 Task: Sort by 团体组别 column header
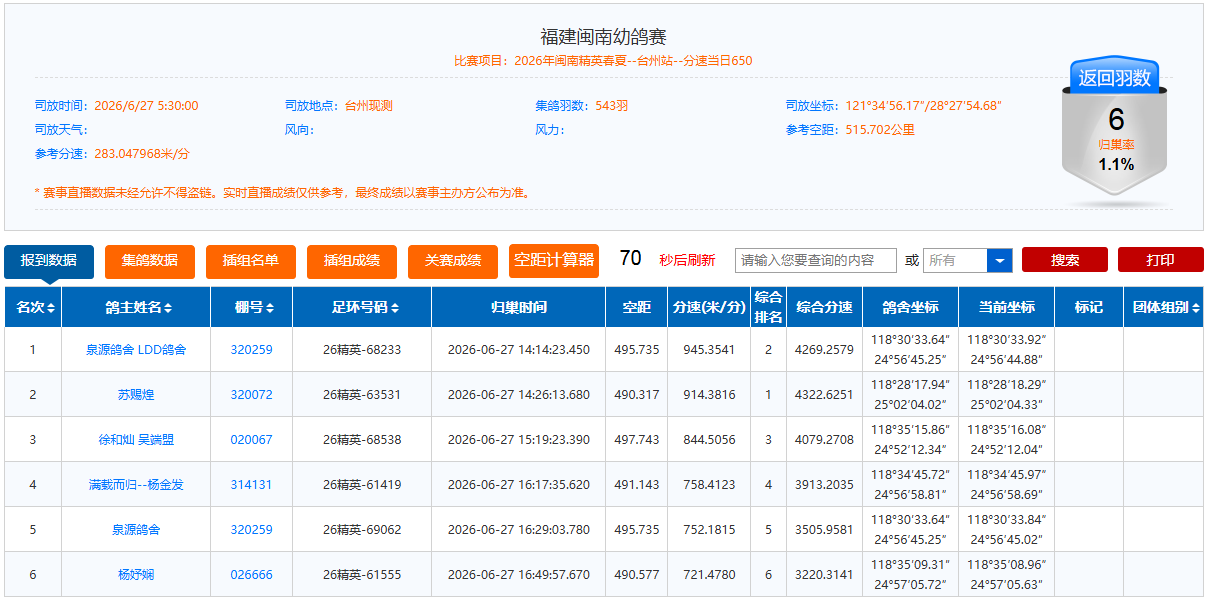pos(1163,308)
